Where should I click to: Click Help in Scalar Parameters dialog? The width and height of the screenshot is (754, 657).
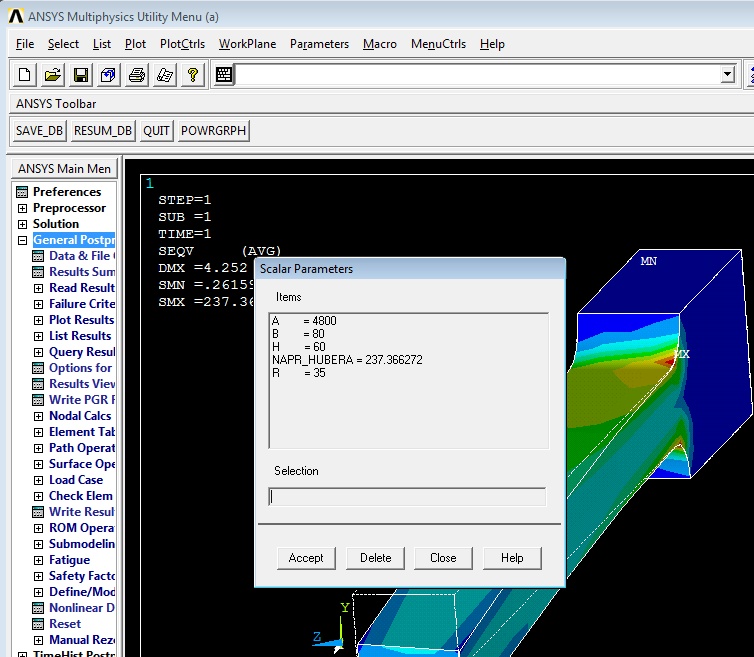pyautogui.click(x=512, y=558)
